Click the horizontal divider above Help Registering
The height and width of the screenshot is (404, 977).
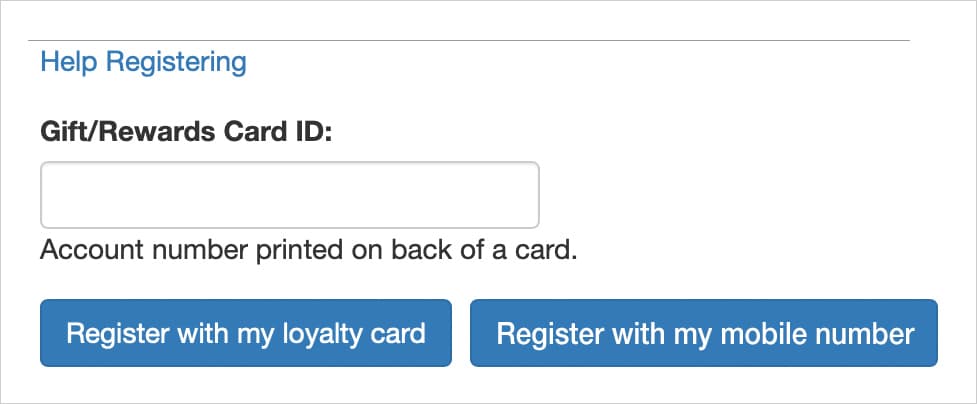click(469, 41)
